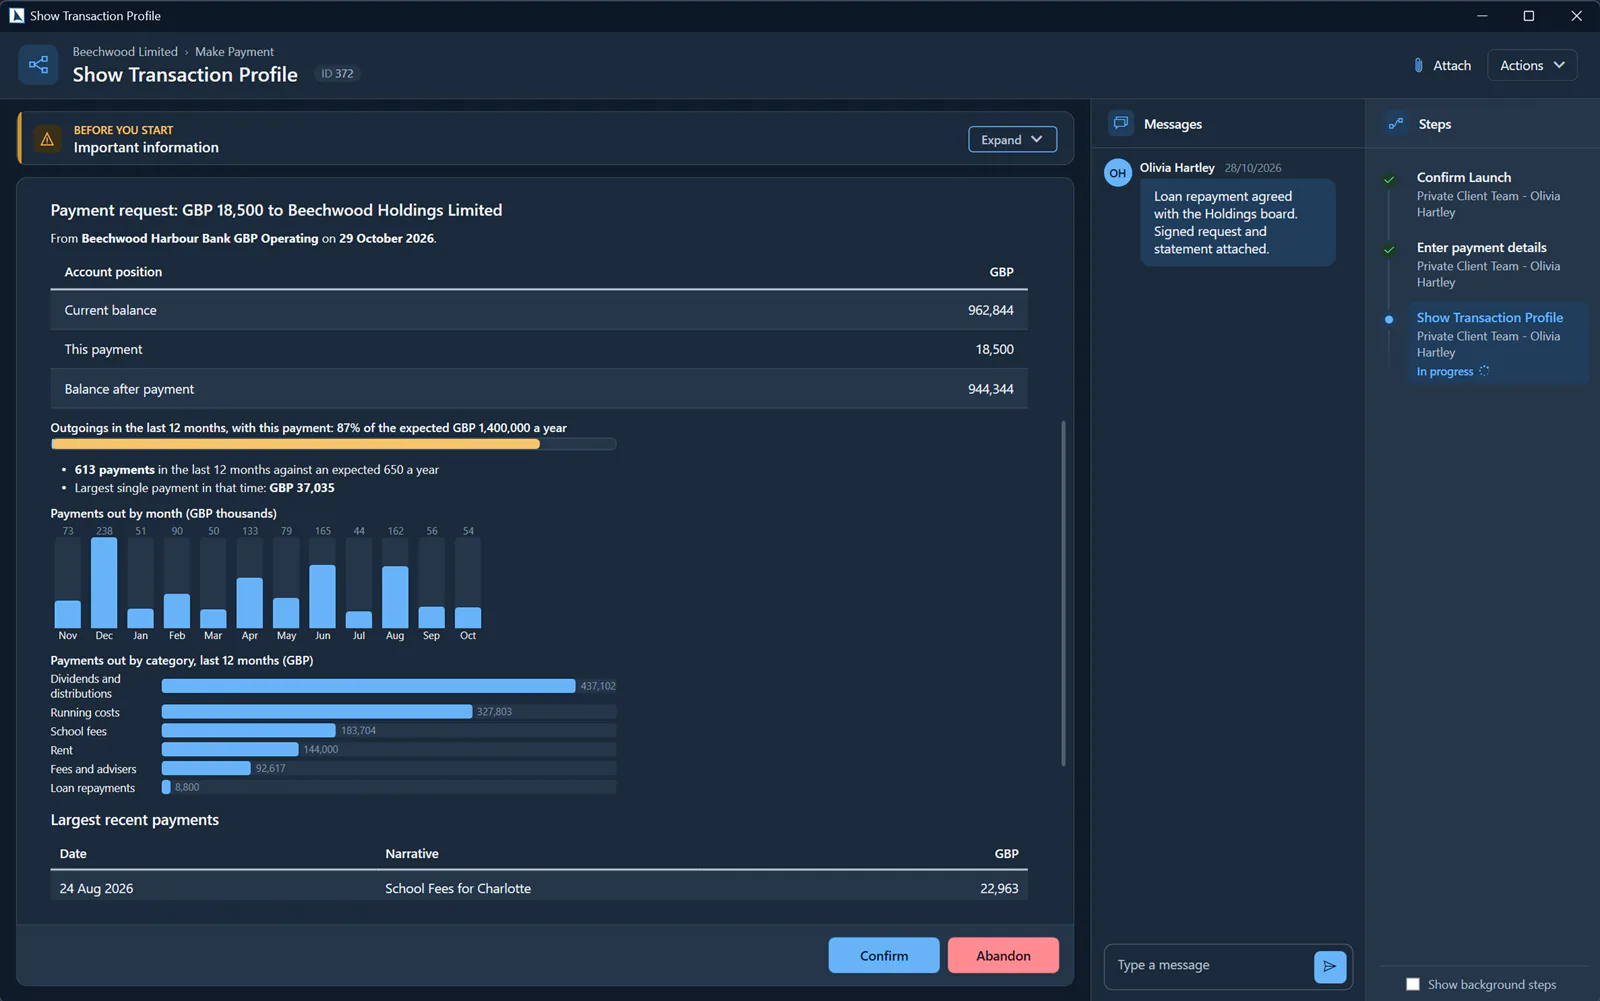Click the Narrative column header
The height and width of the screenshot is (1001, 1600).
tap(412, 853)
